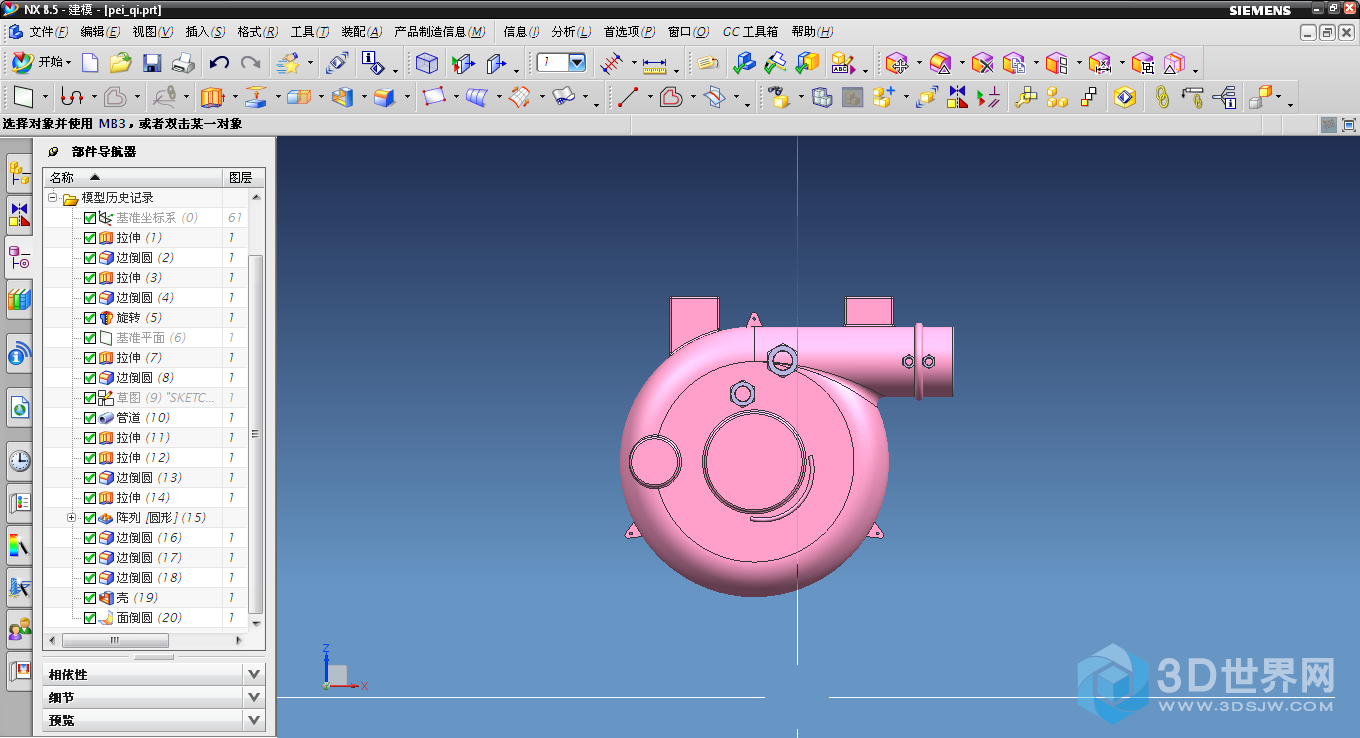Click the Bounded Plane surface icon

[x=434, y=97]
